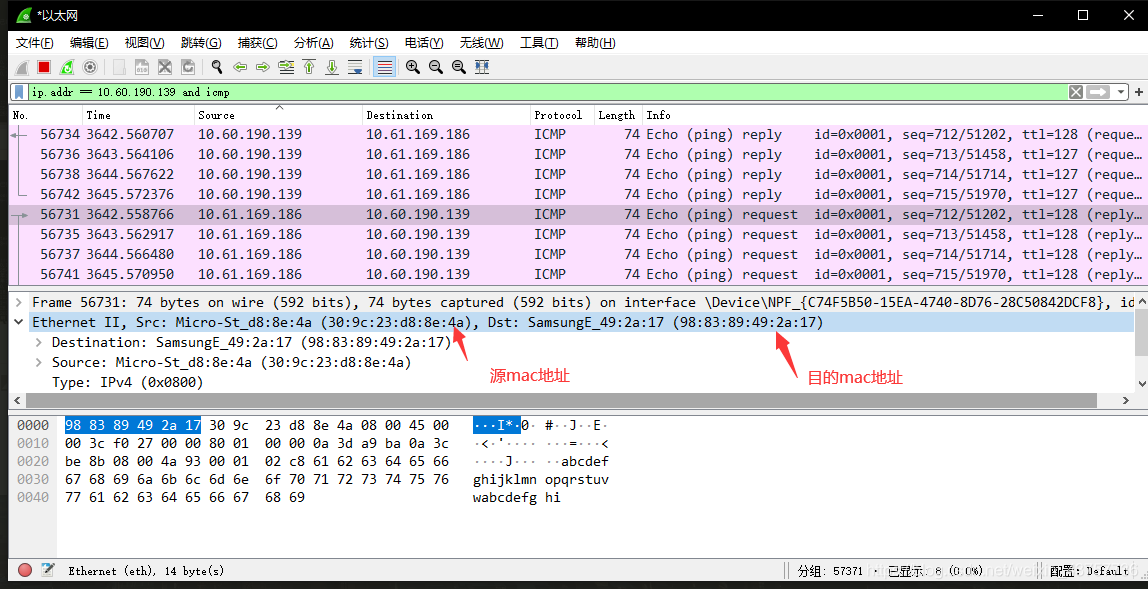
Task: Click the reload capture file icon
Action: tap(188, 67)
